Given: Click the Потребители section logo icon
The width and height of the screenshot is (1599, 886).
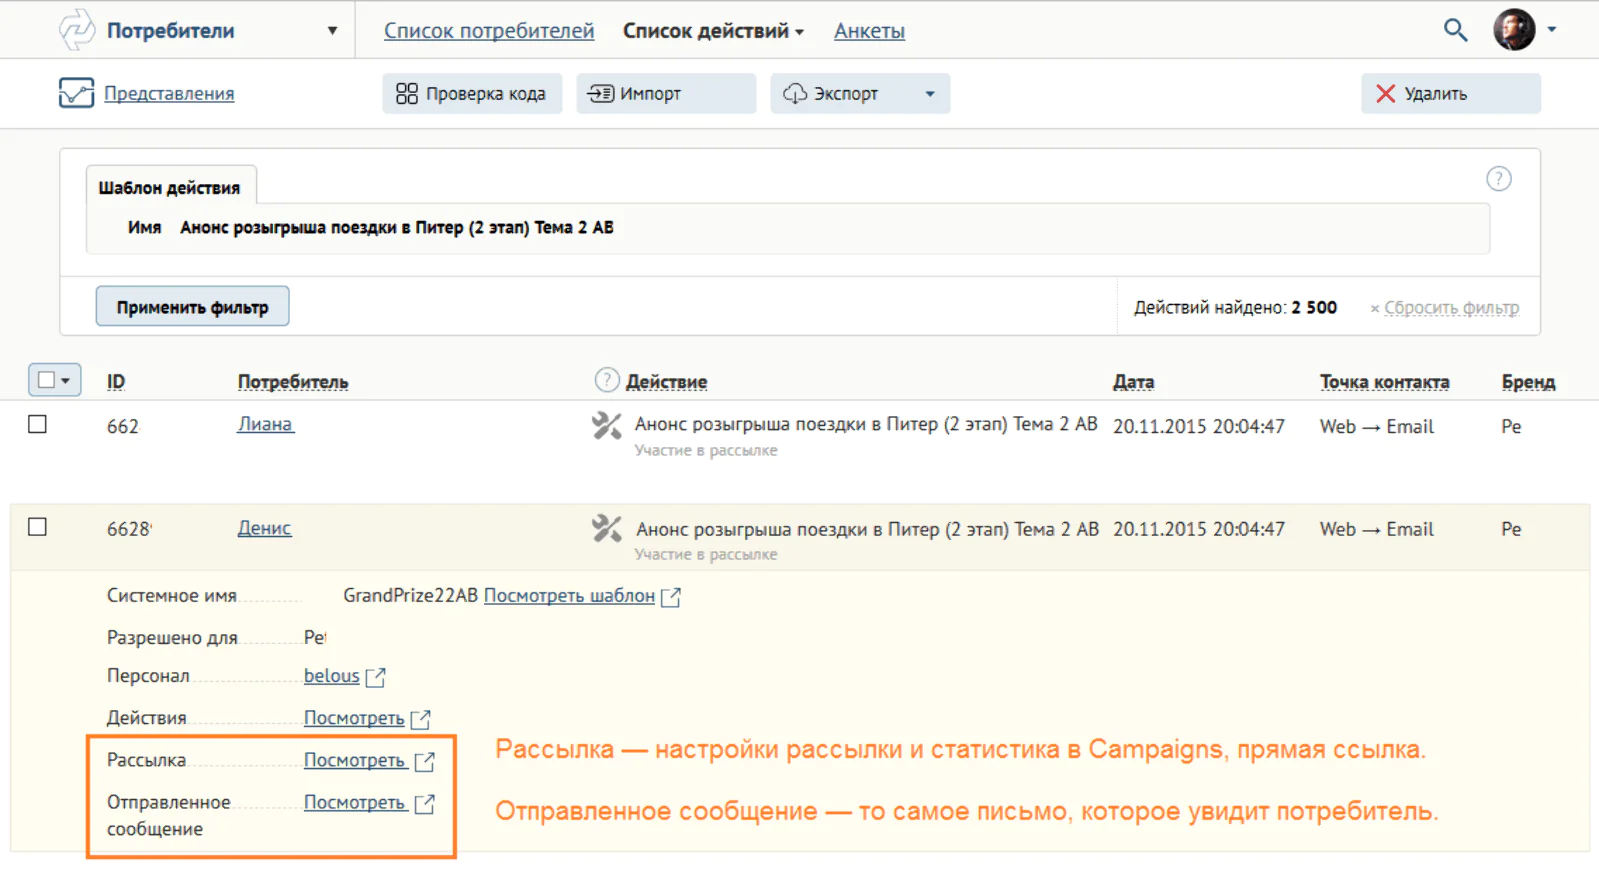Looking at the screenshot, I should pos(77,30).
